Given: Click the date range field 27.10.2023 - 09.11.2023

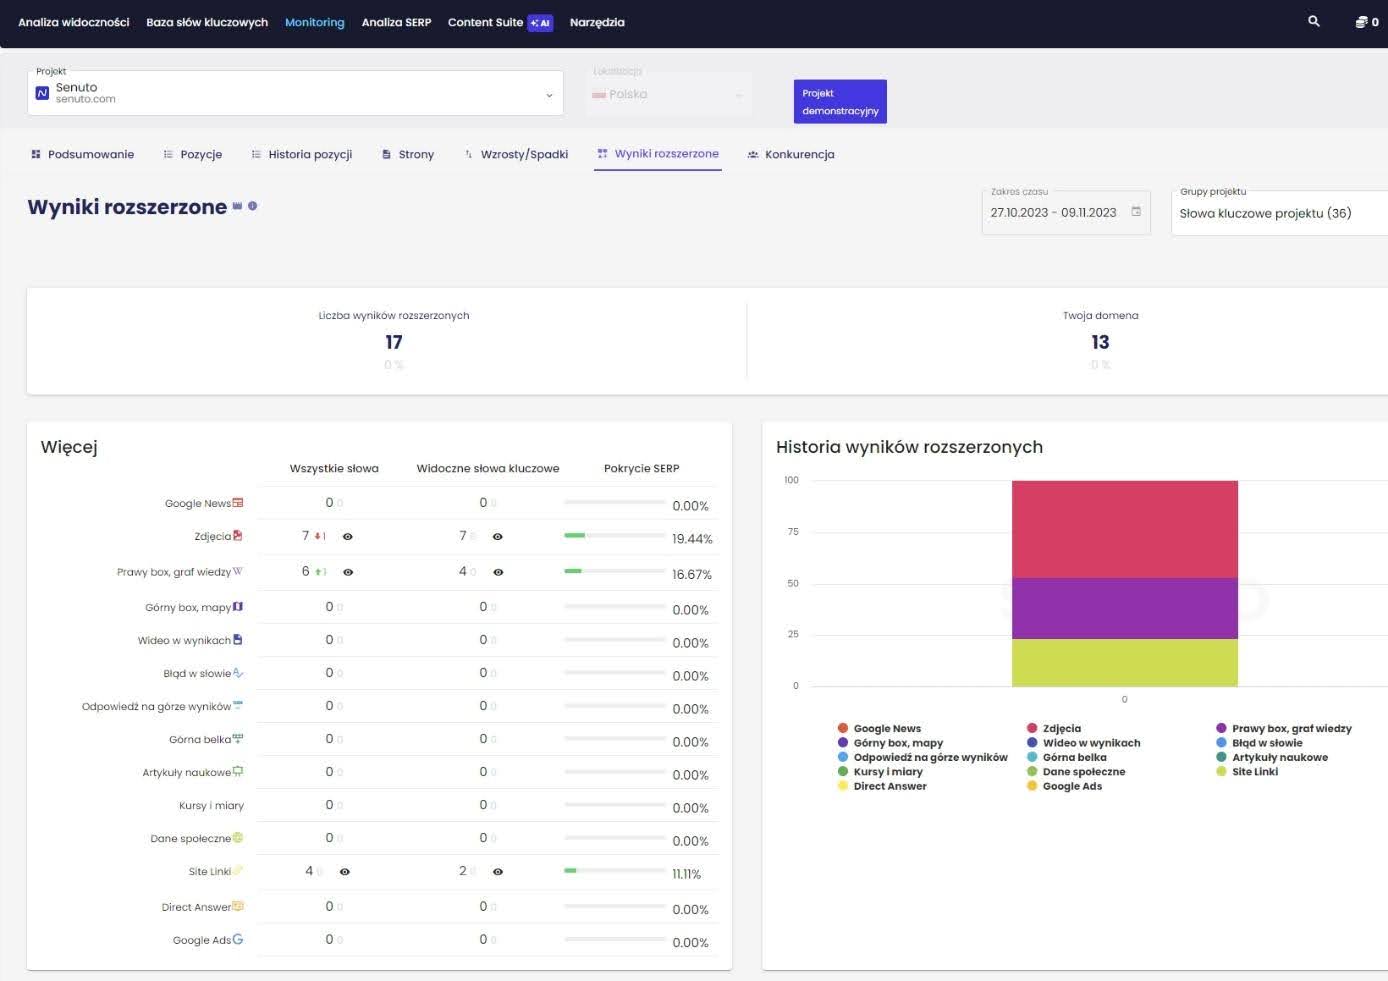Looking at the screenshot, I should click(x=1066, y=212).
